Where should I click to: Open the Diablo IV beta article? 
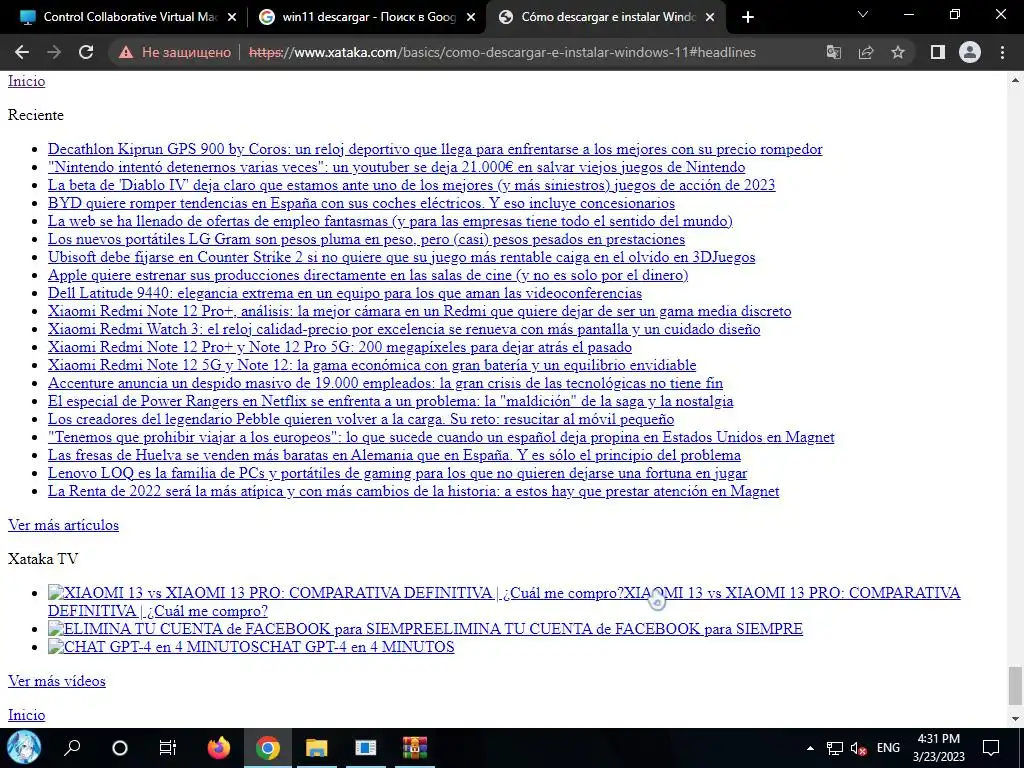[411, 185]
